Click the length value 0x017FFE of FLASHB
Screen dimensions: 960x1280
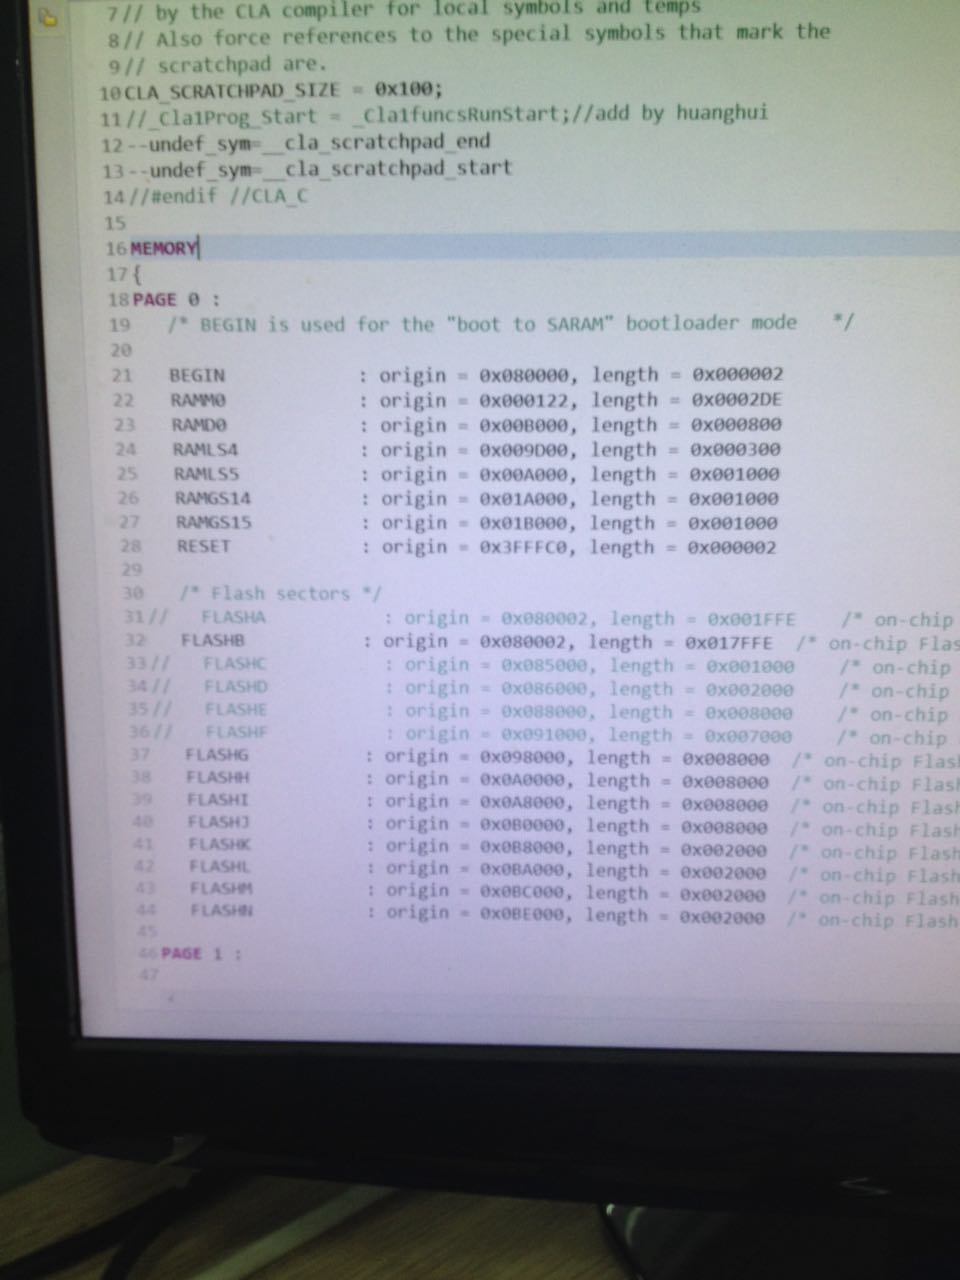coord(729,642)
